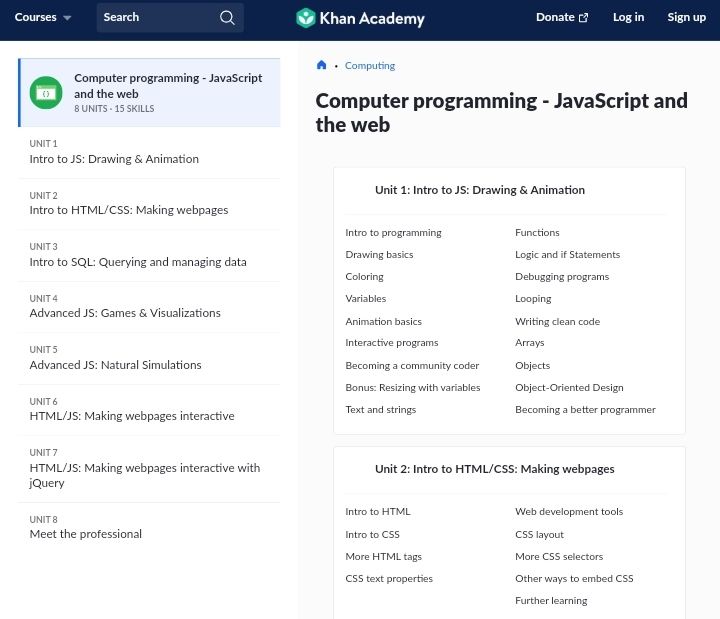Viewport: 720px width, 619px height.
Task: Open the Drawing basics lesson link
Action: click(379, 255)
